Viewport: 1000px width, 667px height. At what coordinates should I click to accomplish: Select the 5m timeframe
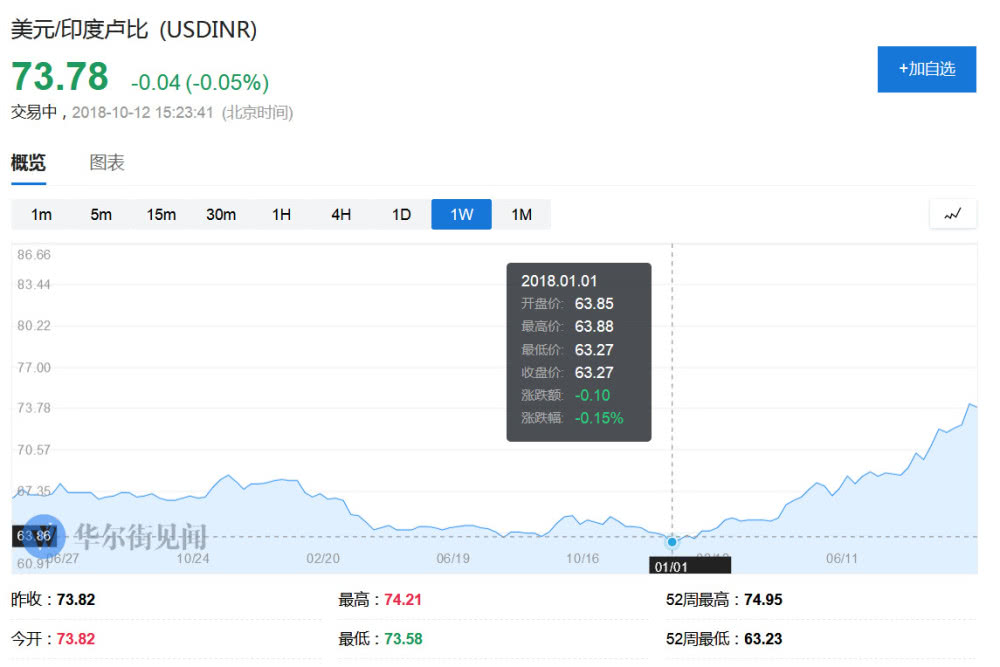pyautogui.click(x=101, y=214)
